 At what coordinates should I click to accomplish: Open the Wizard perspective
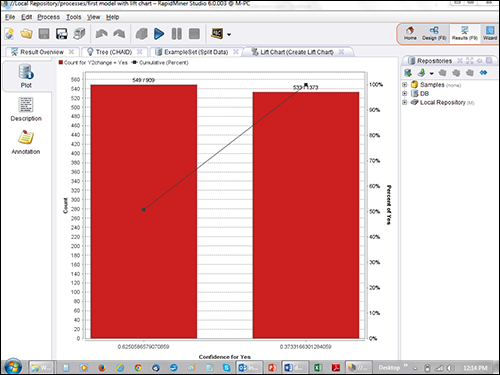pos(490,34)
